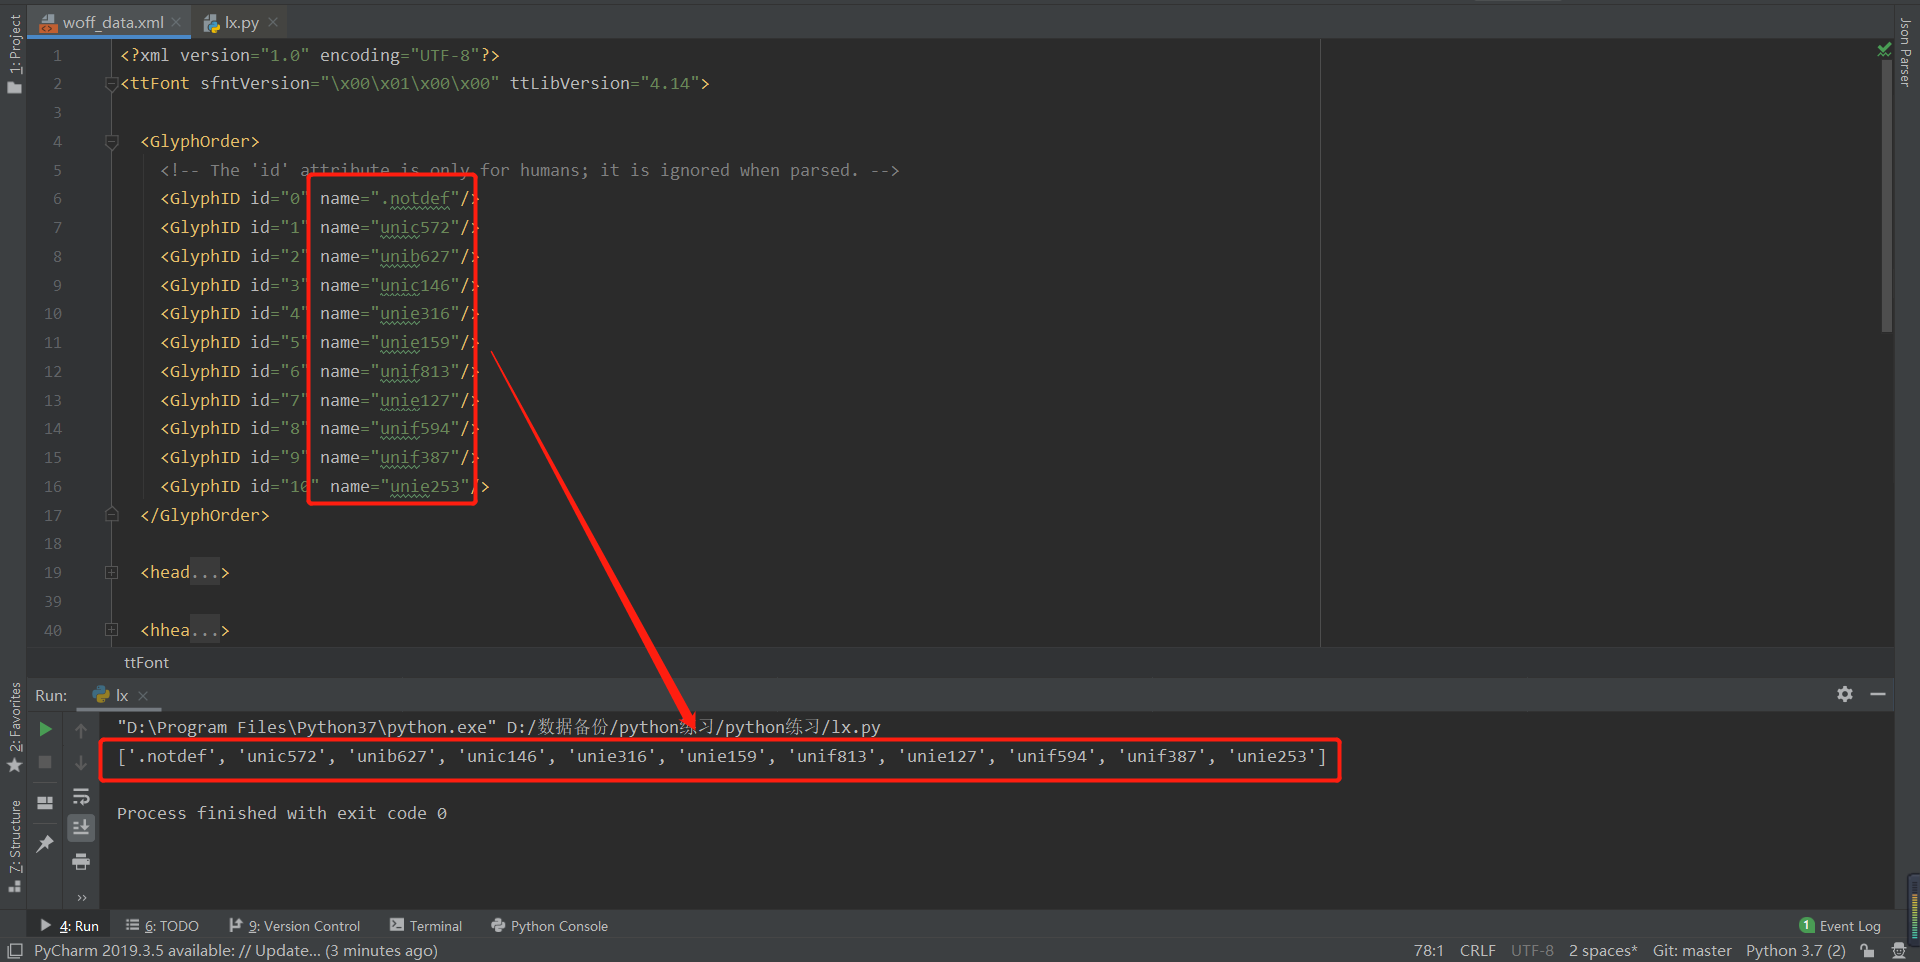1920x962 pixels.
Task: Print the console output
Action: click(82, 861)
